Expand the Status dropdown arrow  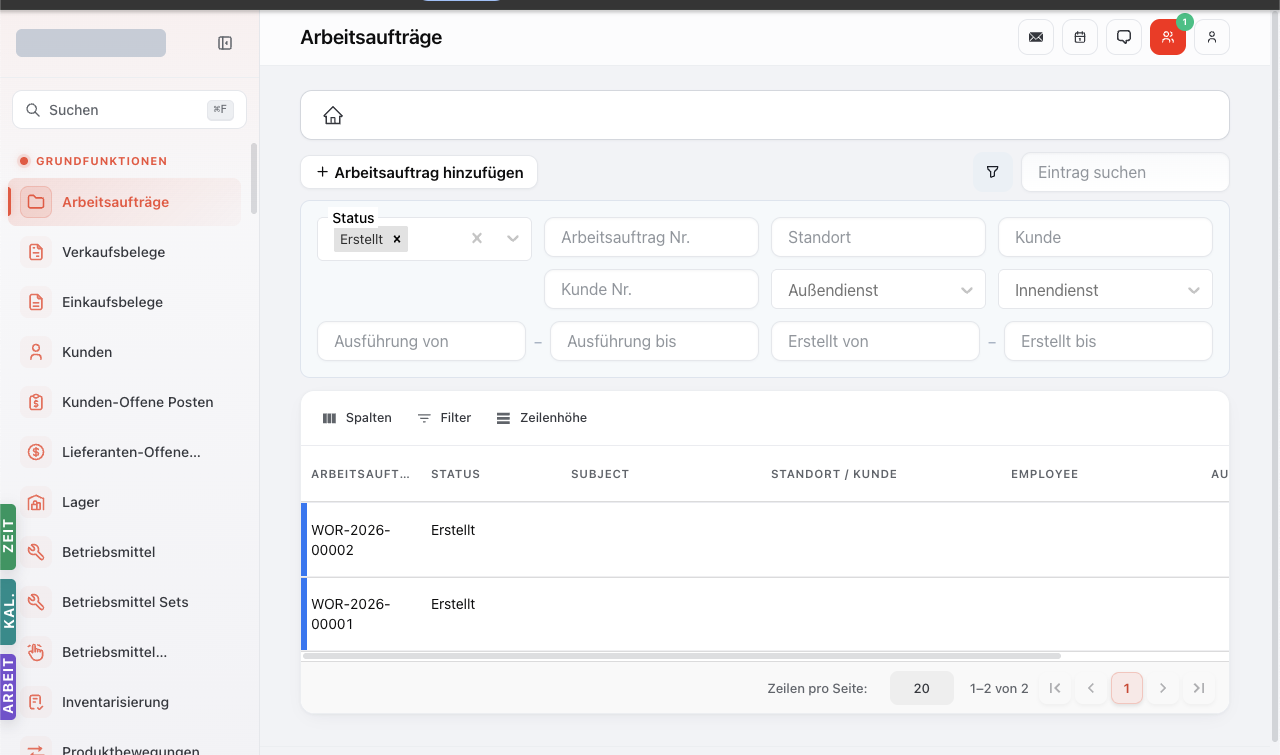tap(513, 238)
